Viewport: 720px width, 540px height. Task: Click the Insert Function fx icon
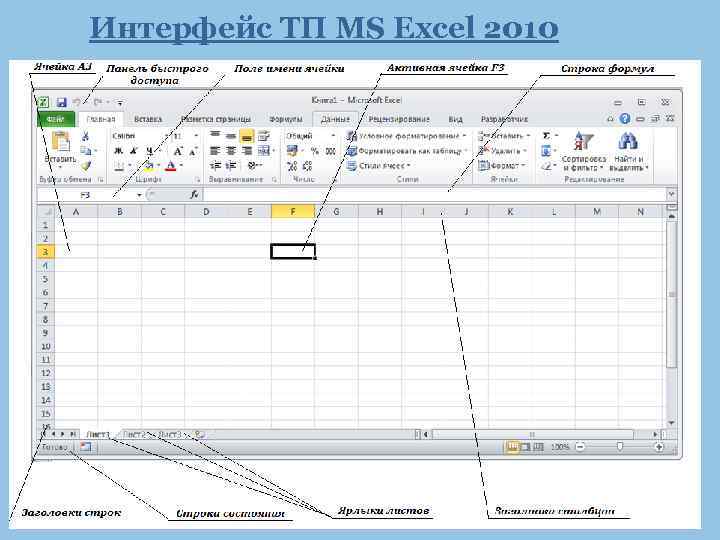click(194, 195)
